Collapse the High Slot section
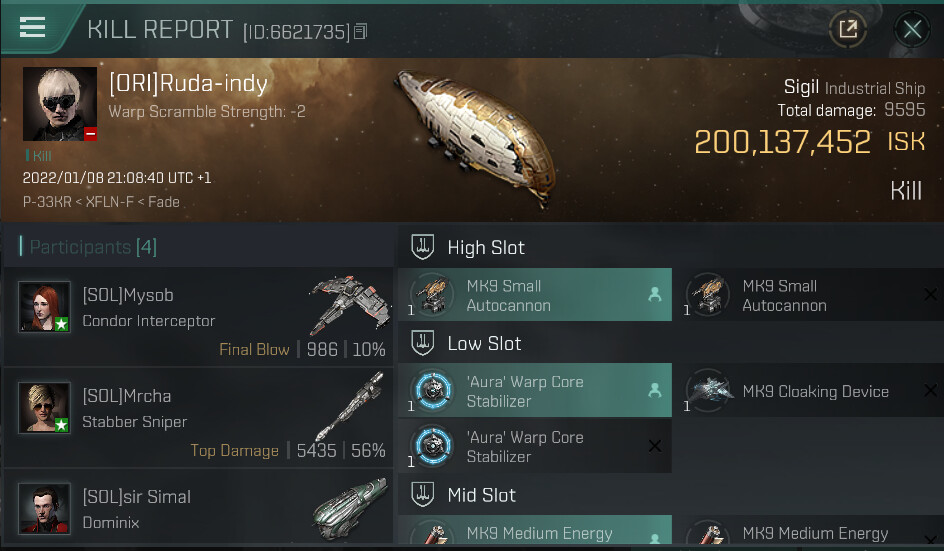 (486, 247)
